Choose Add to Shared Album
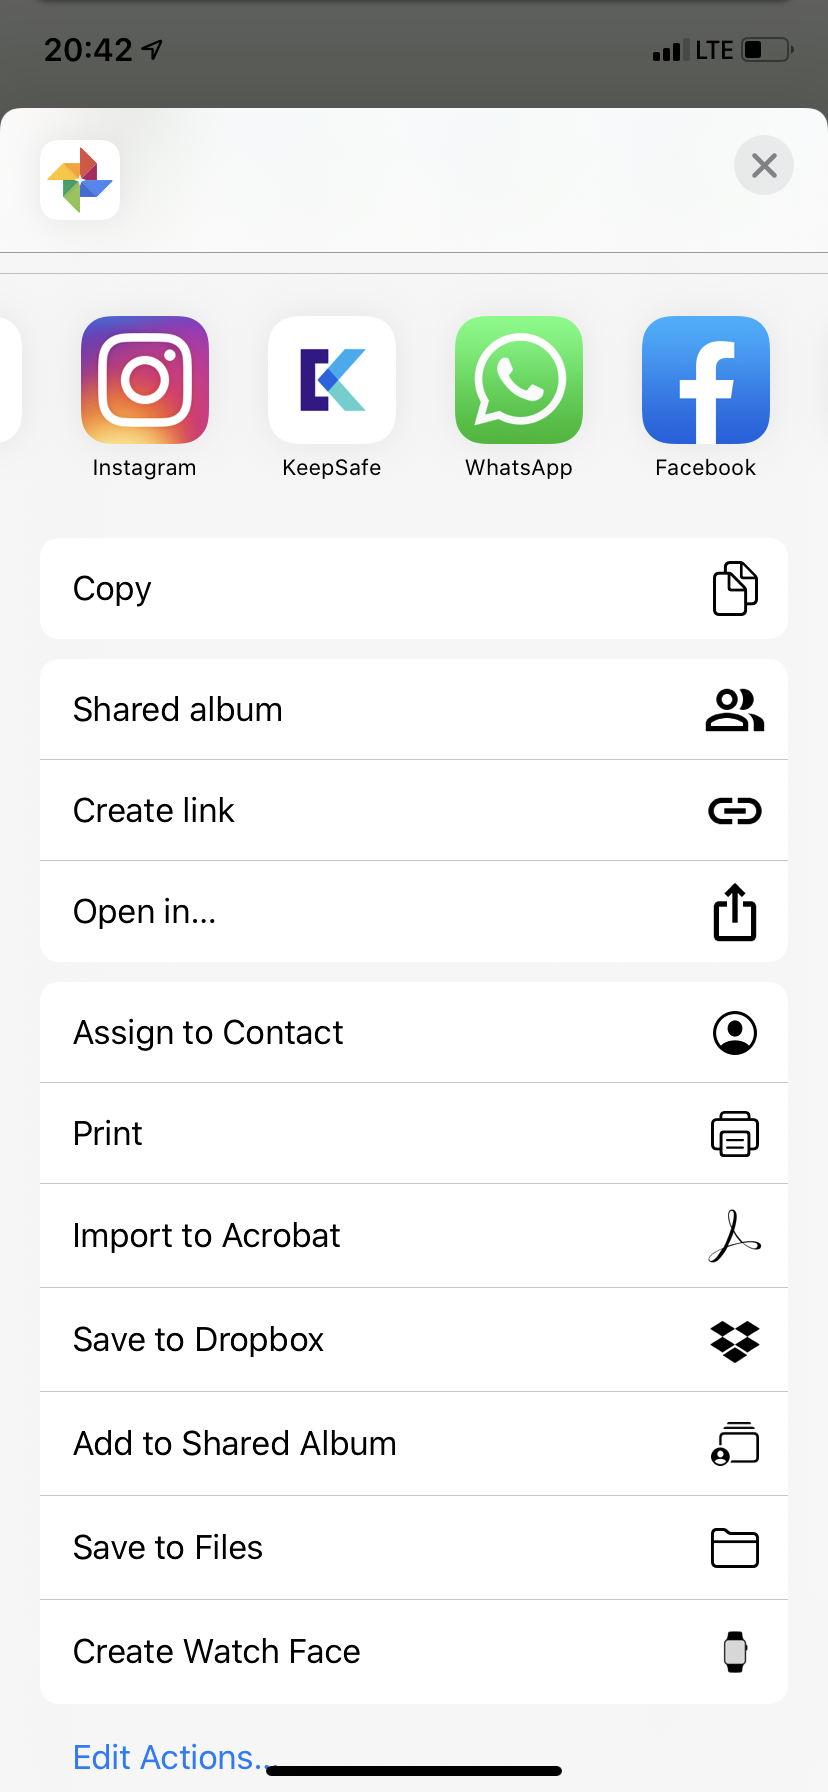This screenshot has height=1792, width=828. tap(414, 1444)
